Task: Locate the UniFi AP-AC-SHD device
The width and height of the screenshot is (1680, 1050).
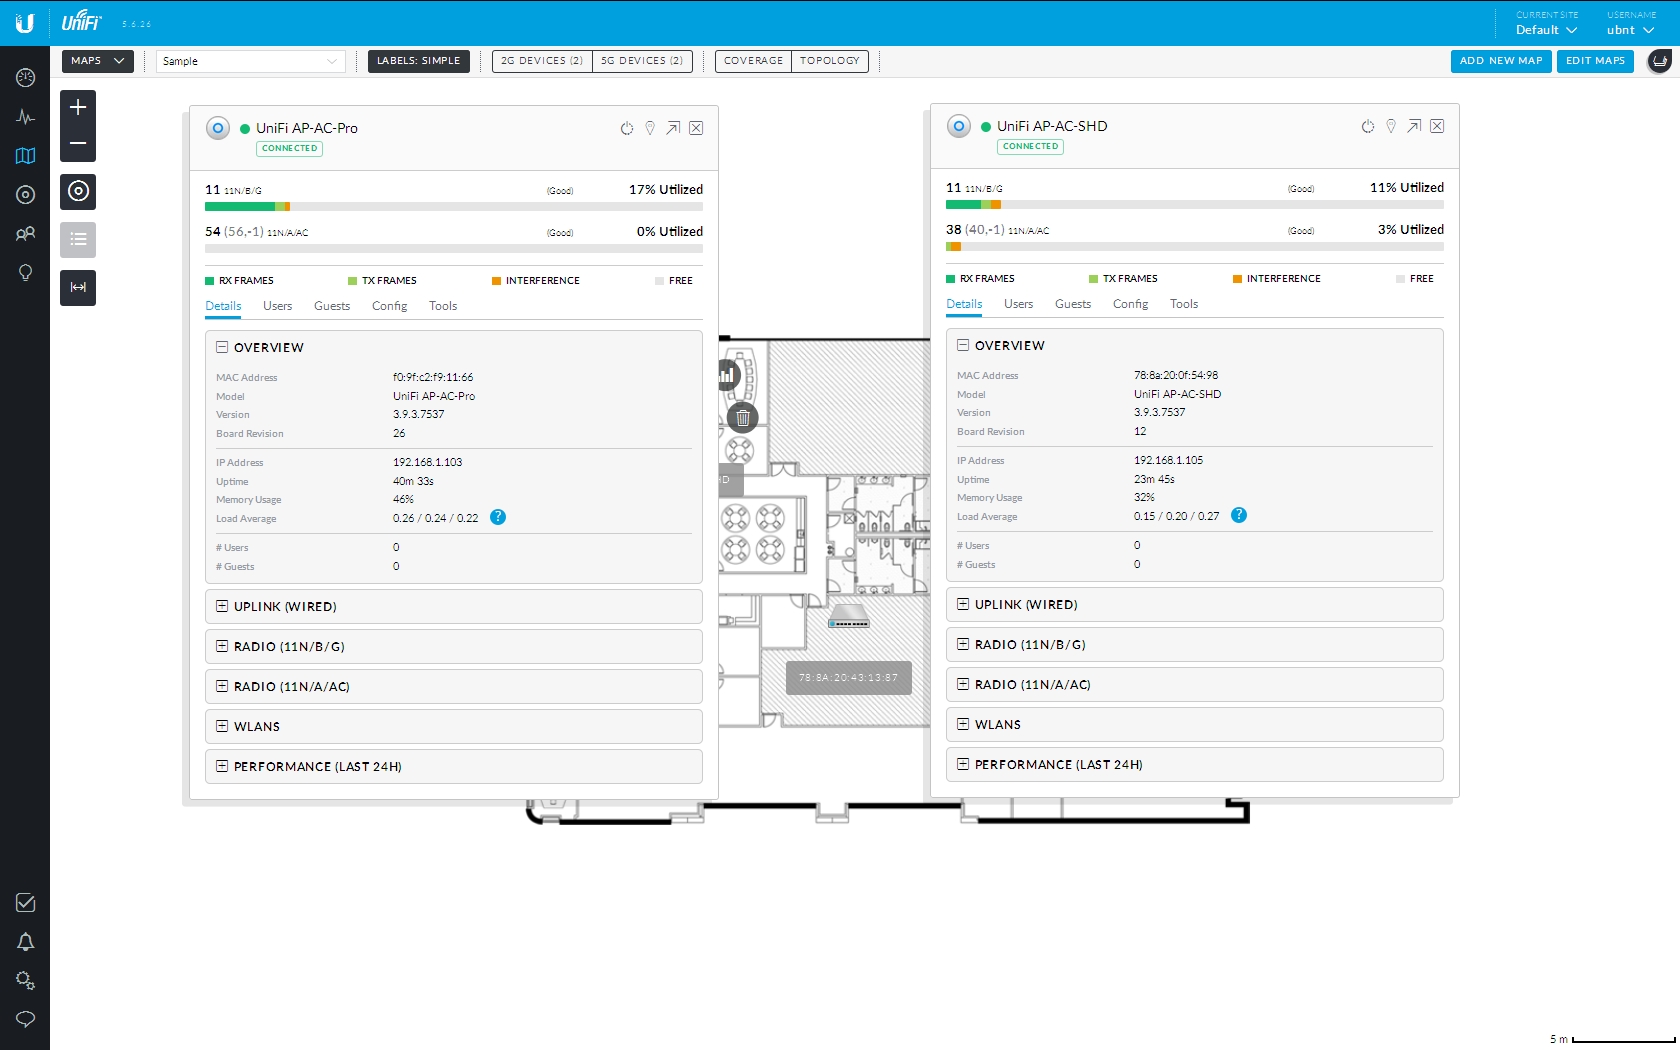Action: [1391, 126]
